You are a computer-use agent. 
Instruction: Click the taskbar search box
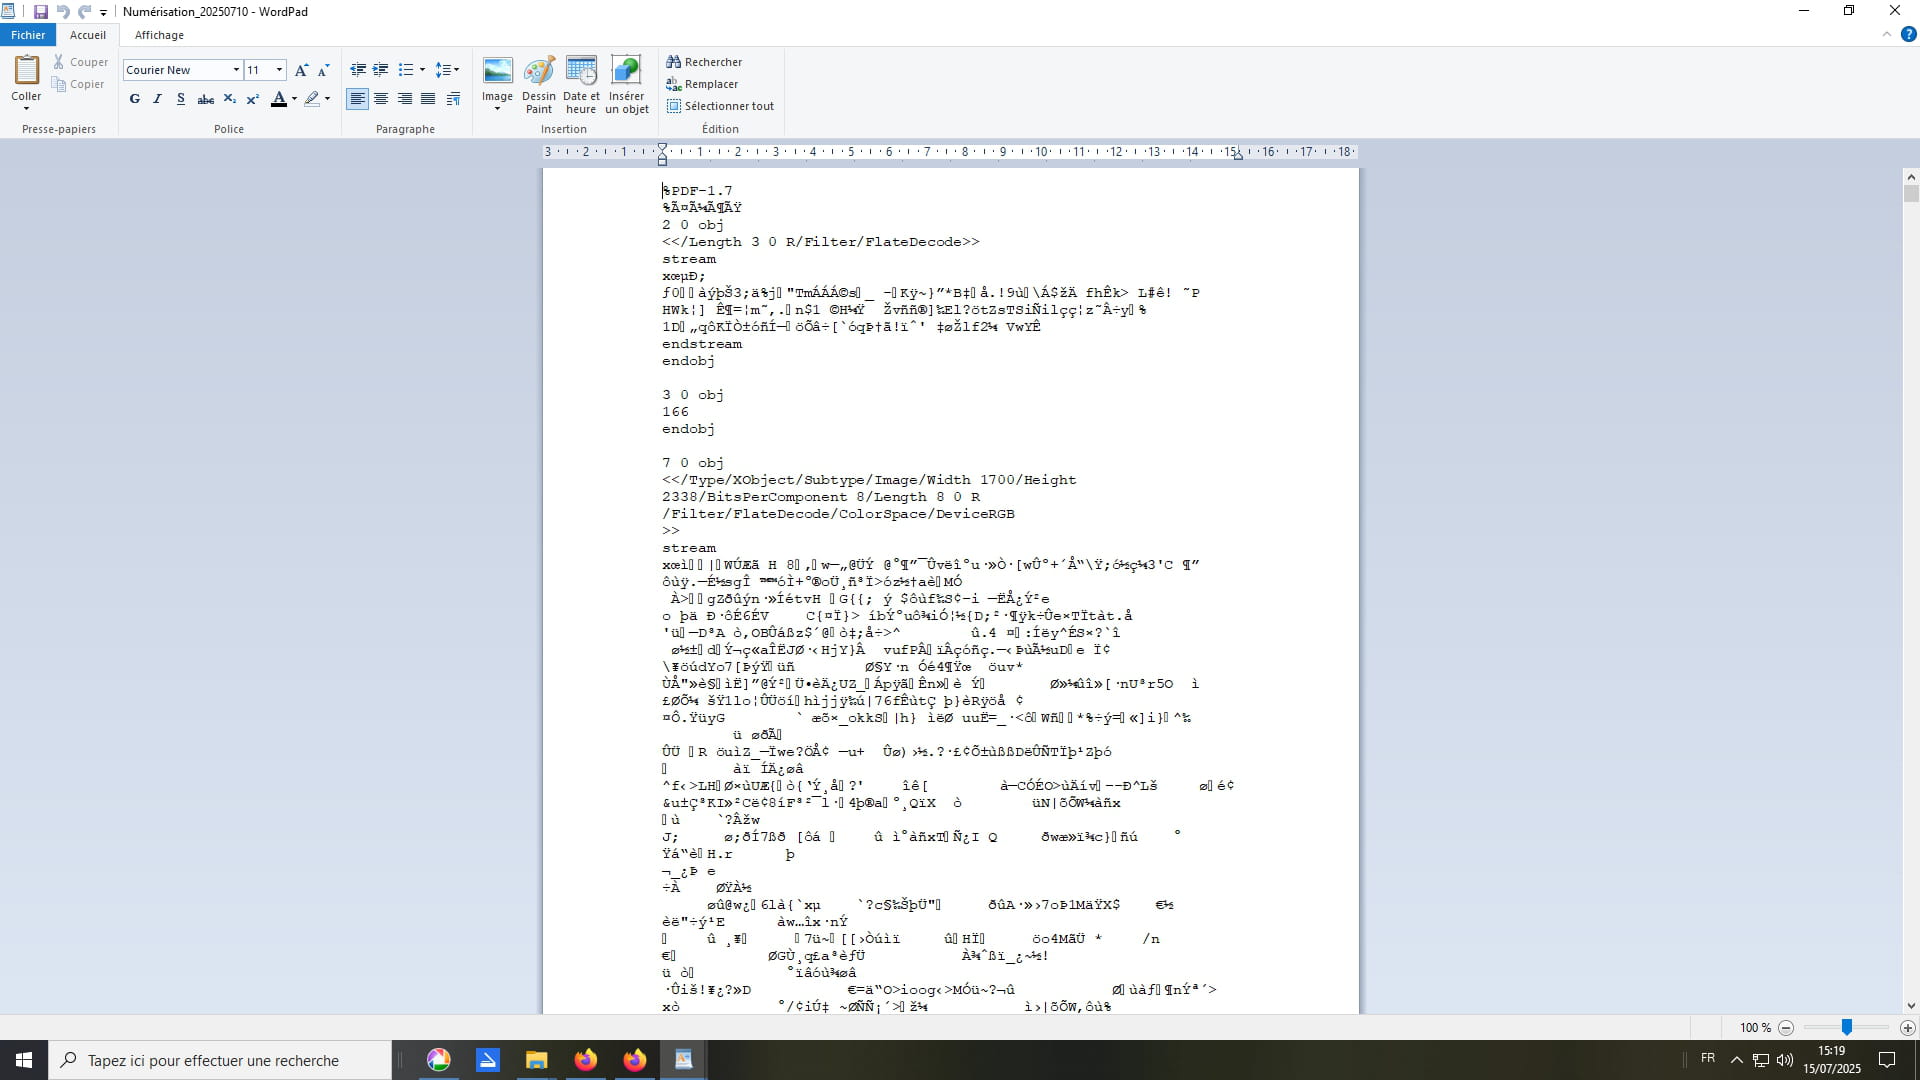[220, 1060]
